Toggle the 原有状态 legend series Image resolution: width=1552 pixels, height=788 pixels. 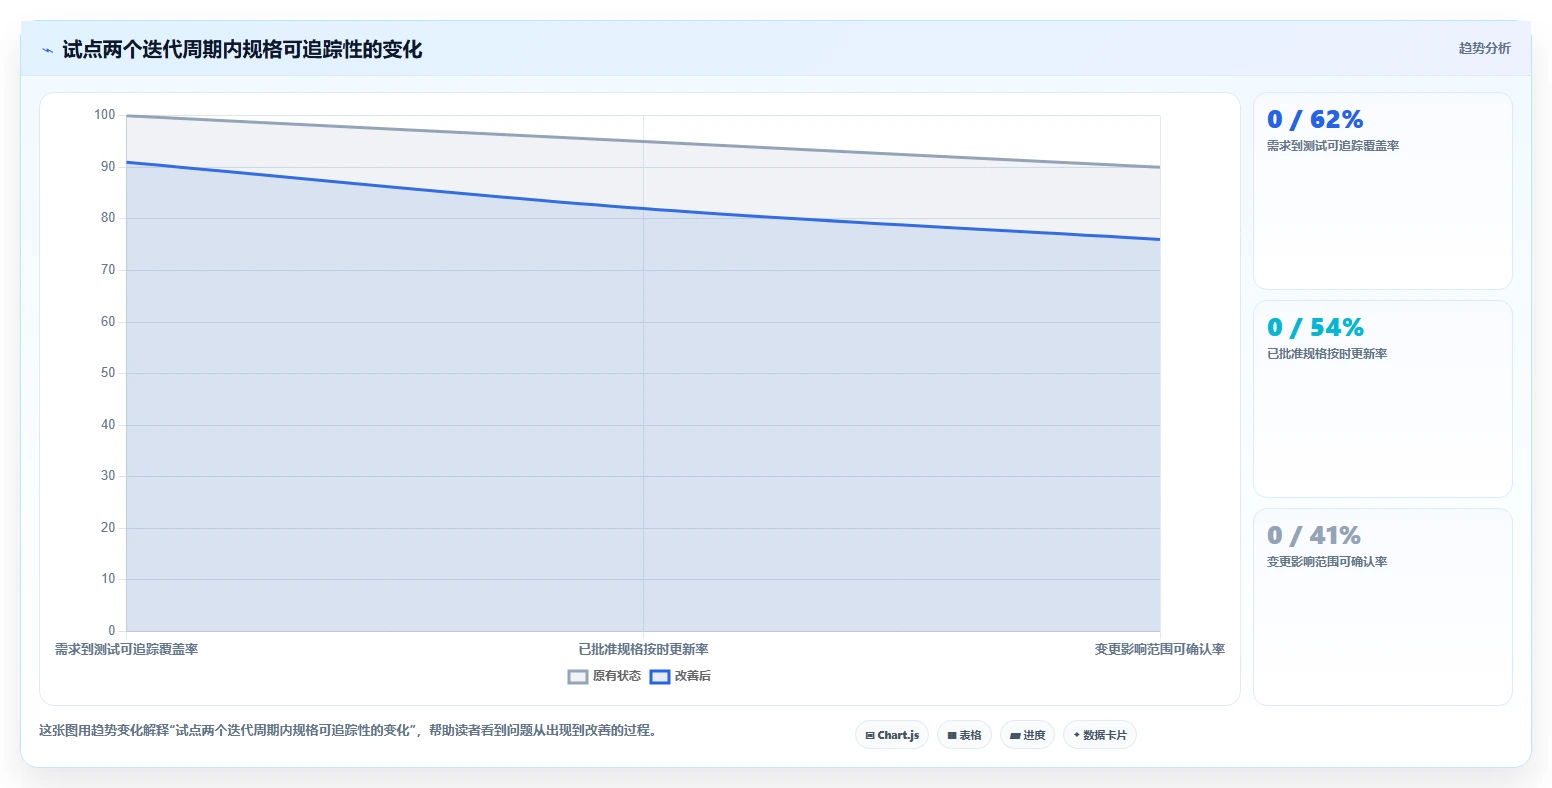(x=604, y=676)
